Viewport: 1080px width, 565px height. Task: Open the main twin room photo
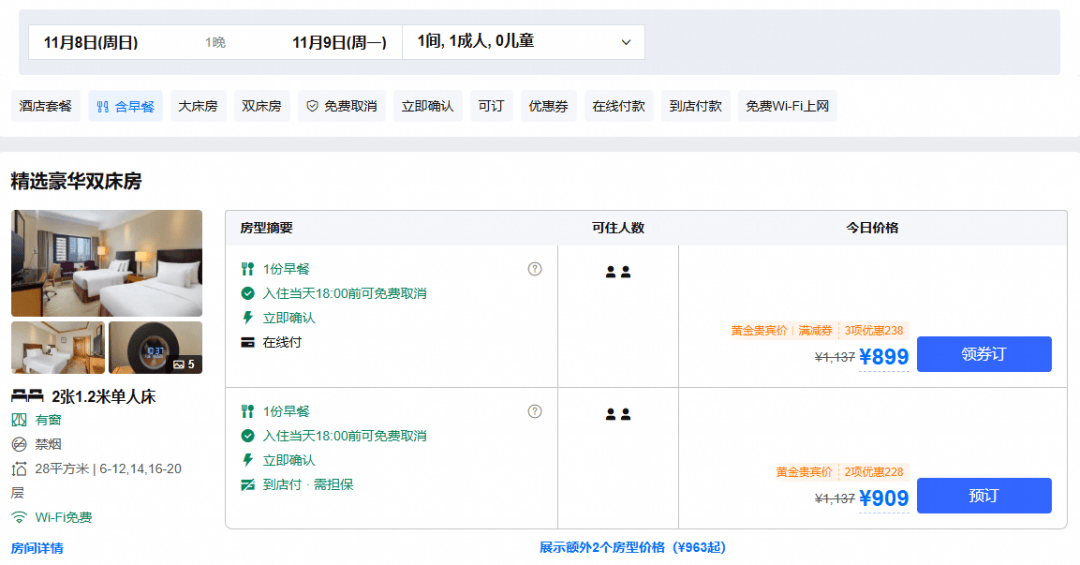[x=107, y=263]
